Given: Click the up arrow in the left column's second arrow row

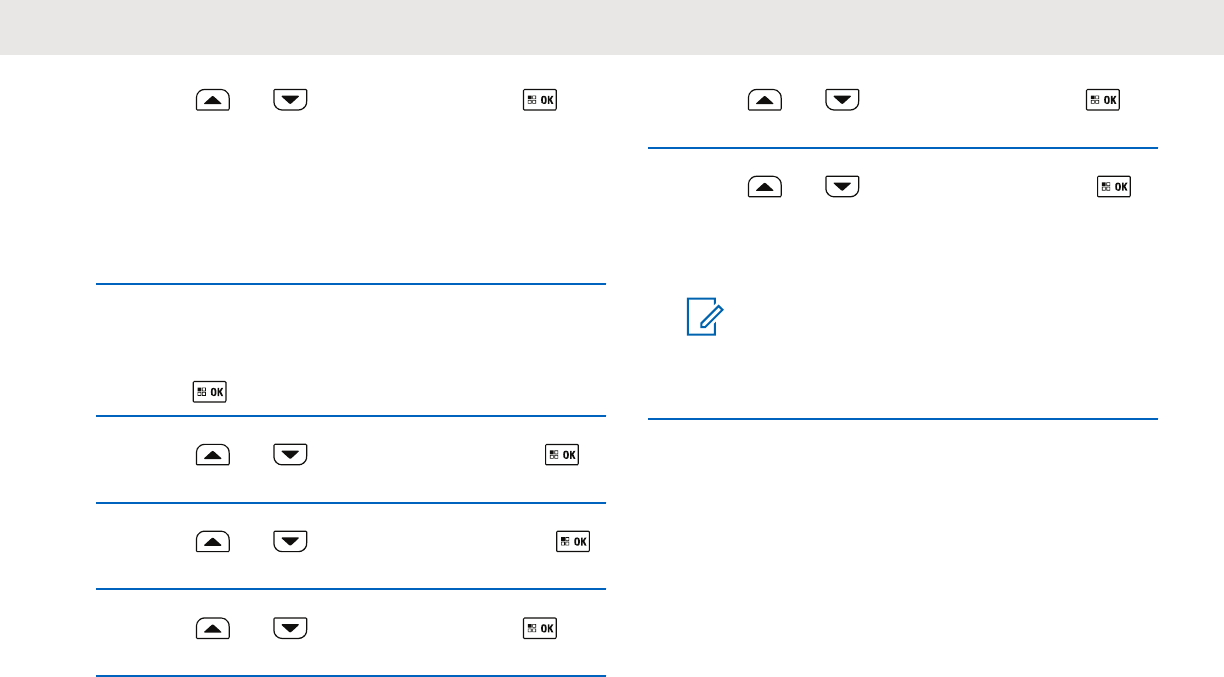Looking at the screenshot, I should [213, 456].
